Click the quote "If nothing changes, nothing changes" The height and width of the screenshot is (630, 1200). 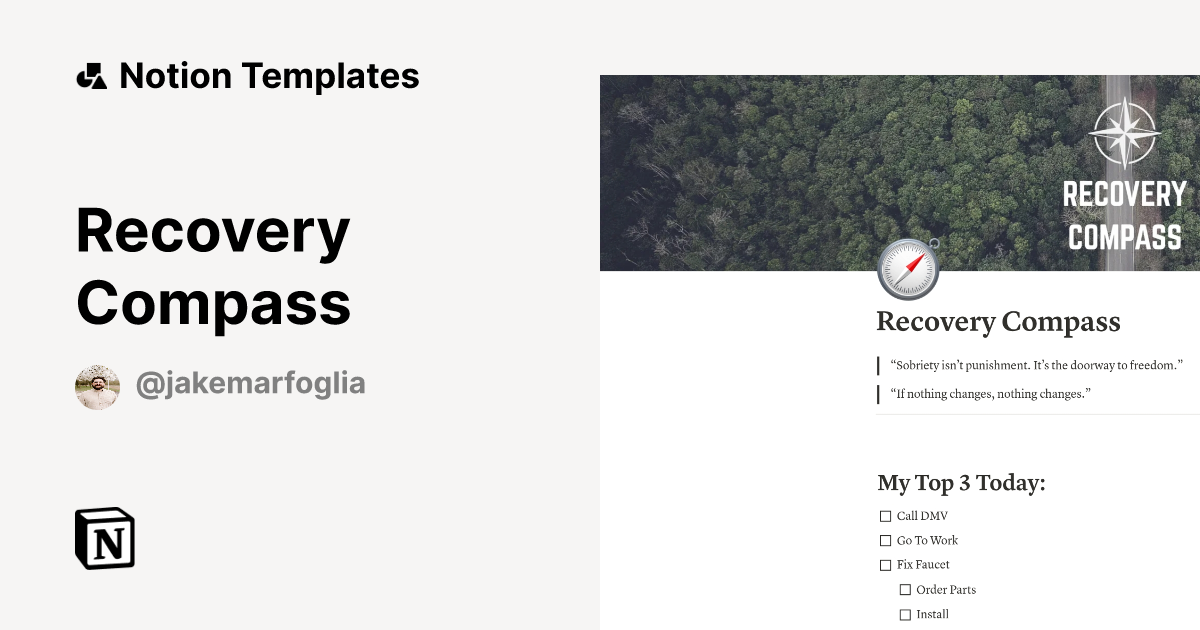click(x=1000, y=393)
